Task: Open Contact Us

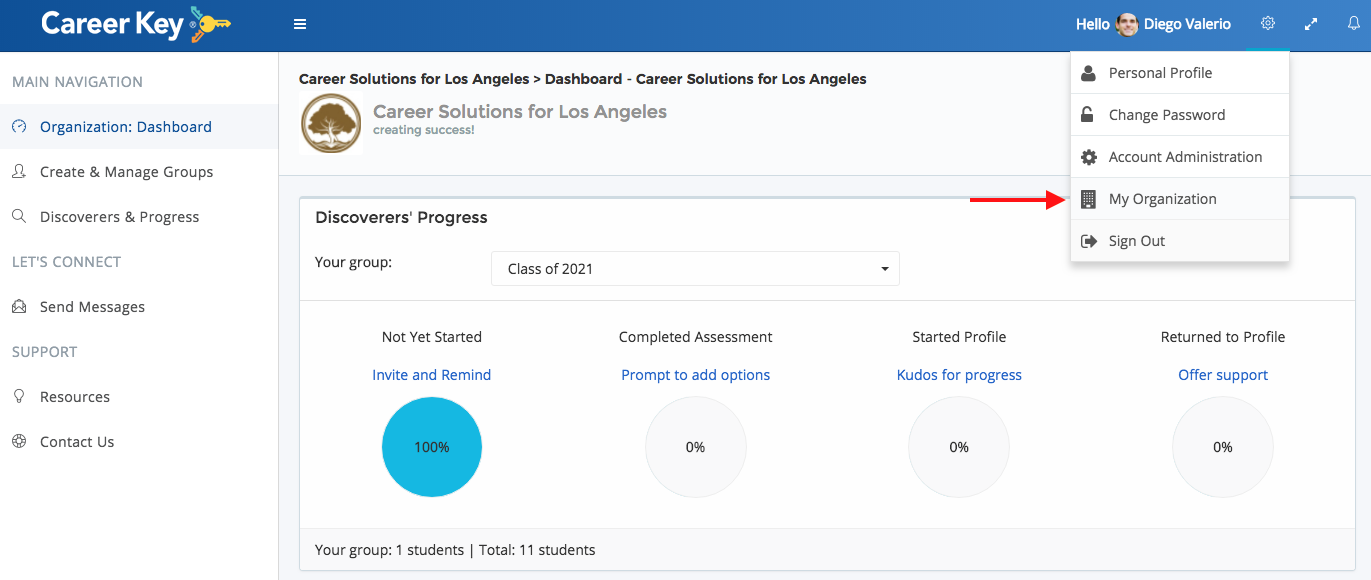Action: tap(139, 442)
